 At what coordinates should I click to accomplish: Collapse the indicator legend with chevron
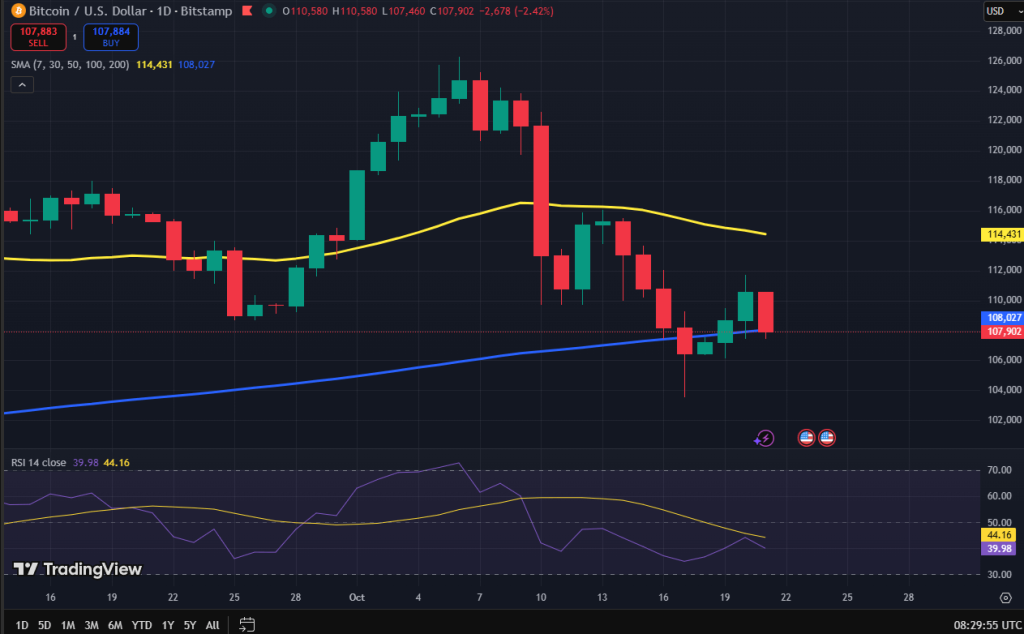(x=22, y=85)
